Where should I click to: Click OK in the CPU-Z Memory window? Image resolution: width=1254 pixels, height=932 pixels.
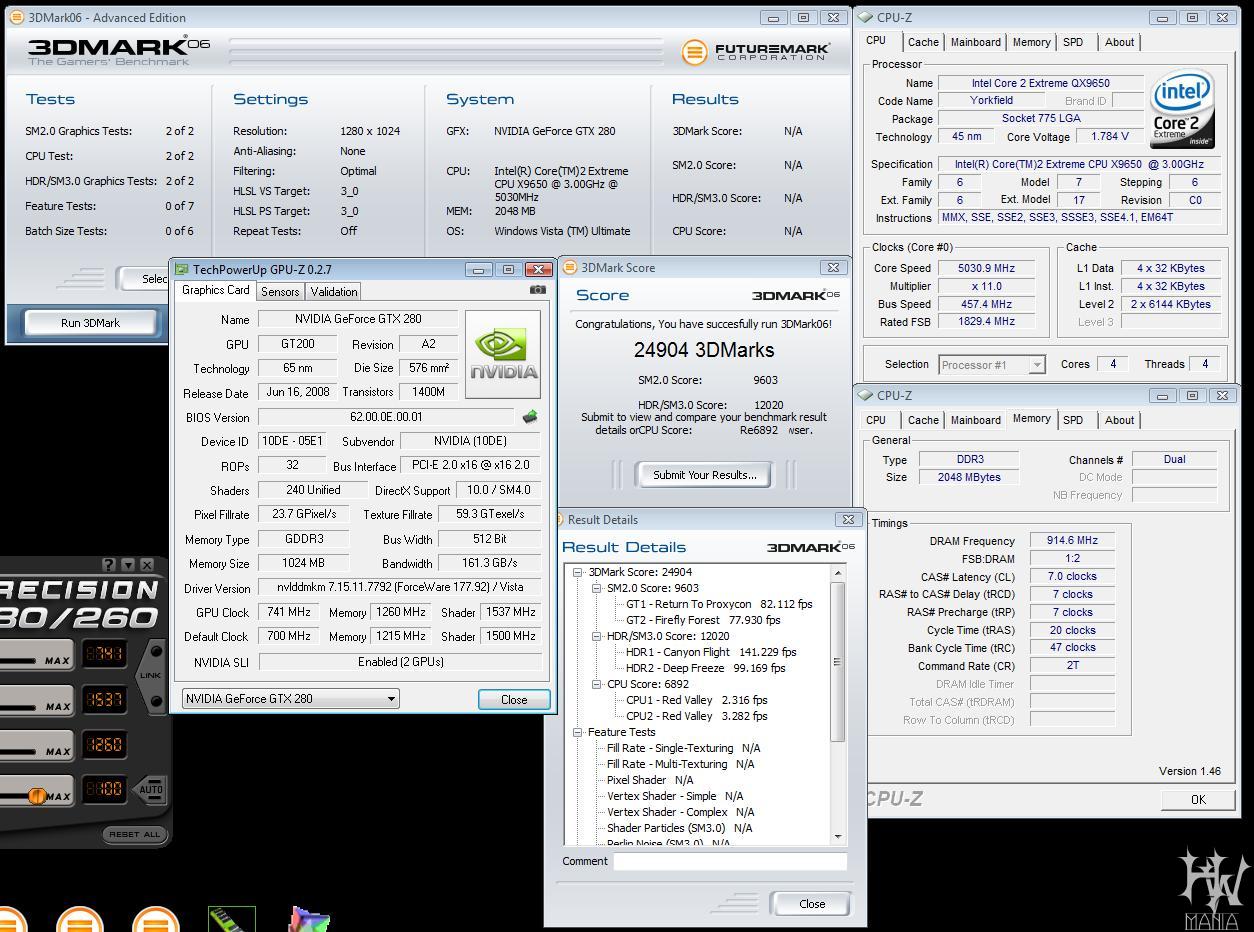tap(1198, 799)
